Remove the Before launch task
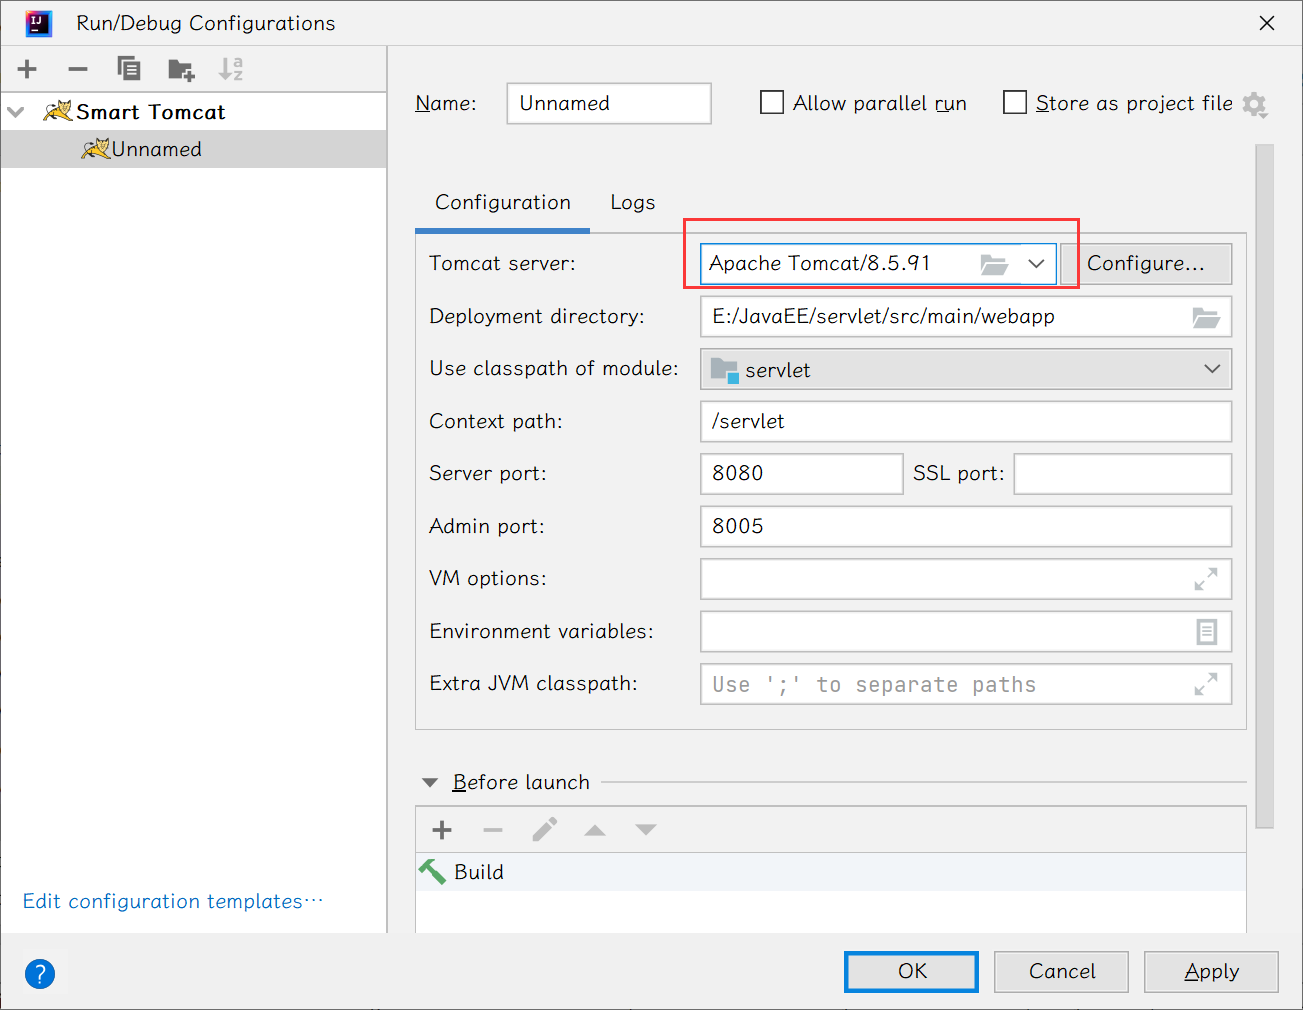This screenshot has height=1010, width=1303. (x=493, y=830)
